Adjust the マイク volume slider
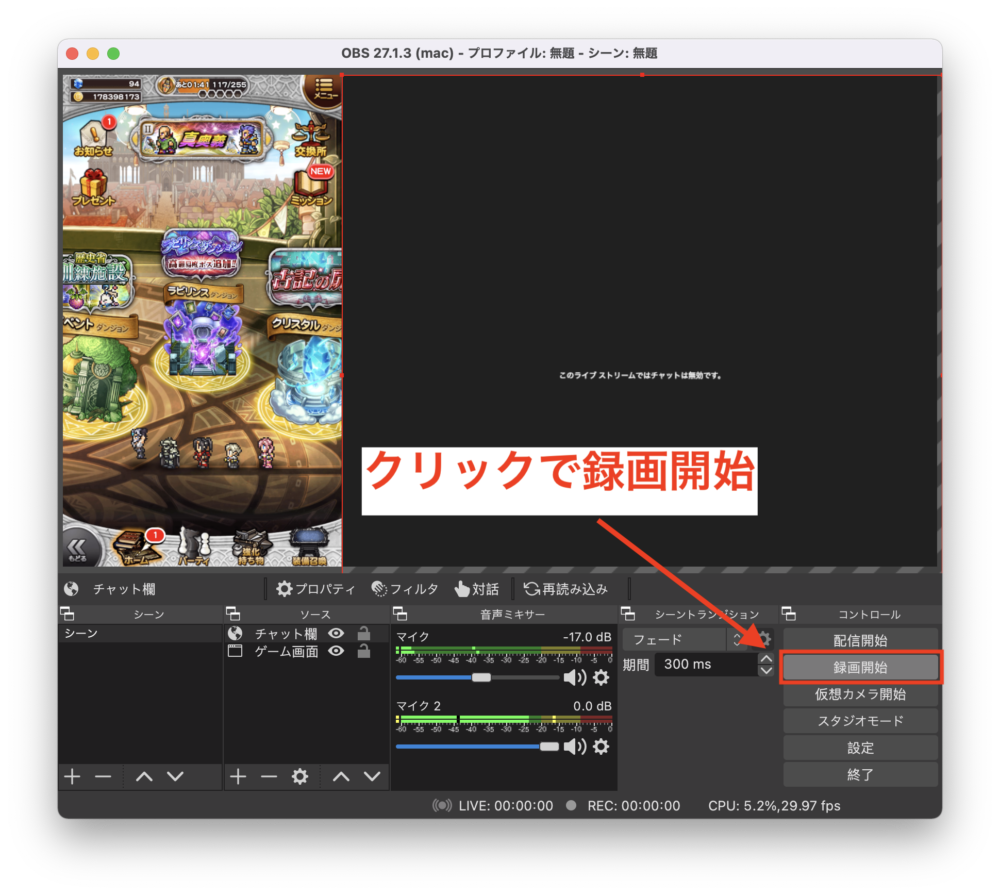 [478, 677]
